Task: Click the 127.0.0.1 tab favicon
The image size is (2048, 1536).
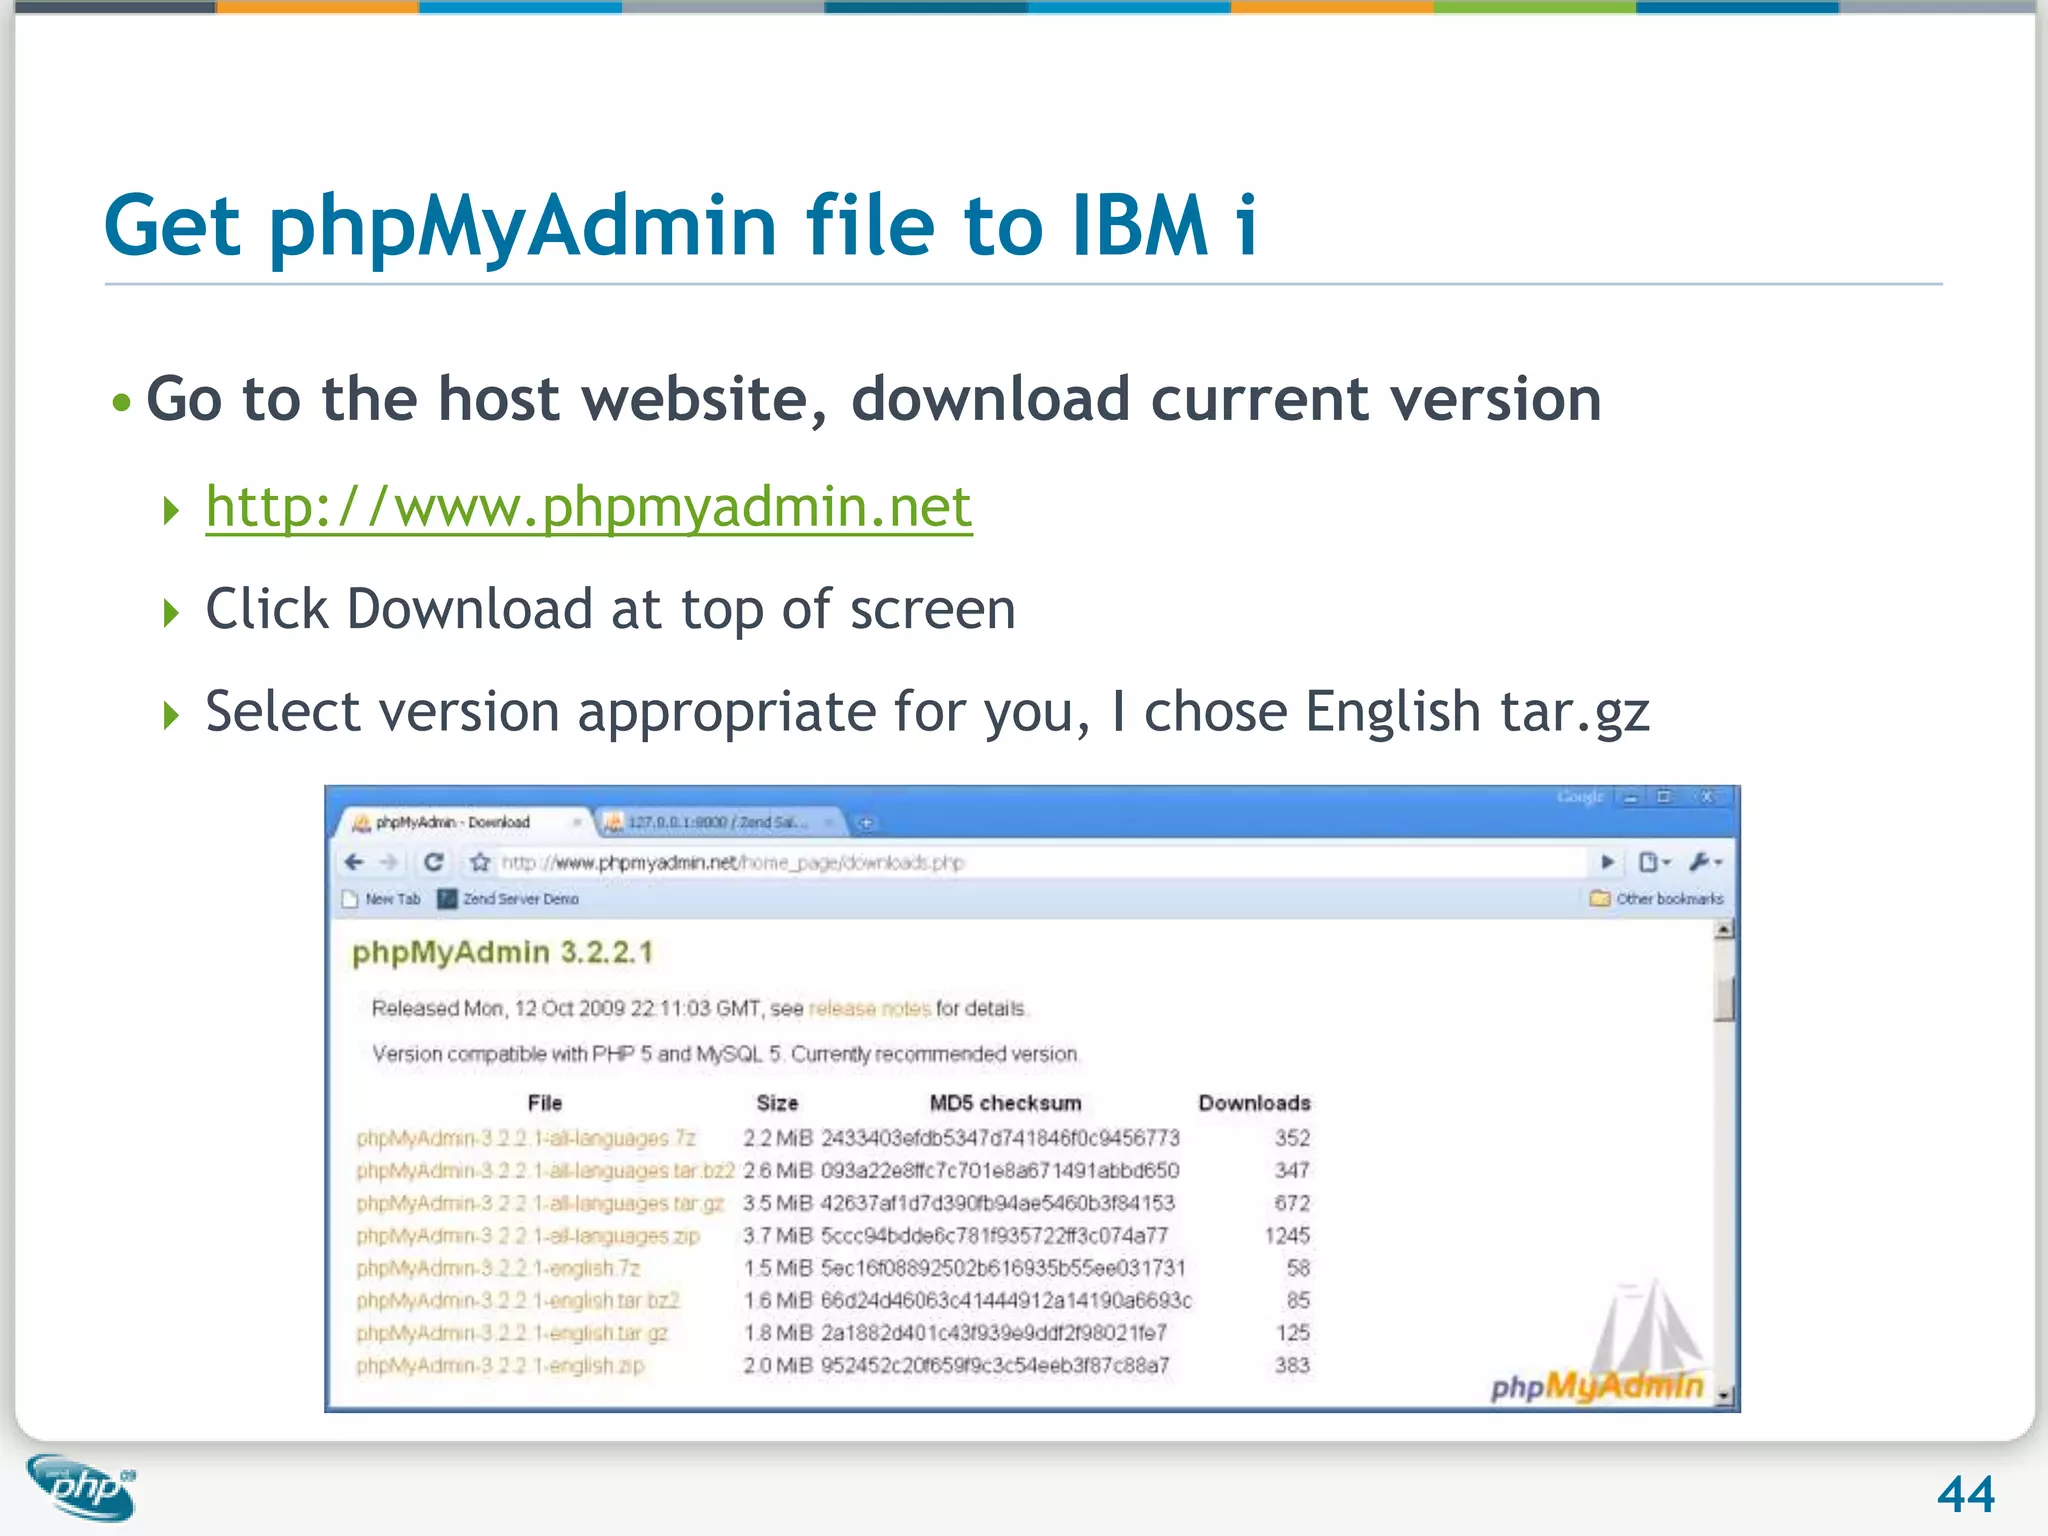Action: pyautogui.click(x=613, y=823)
